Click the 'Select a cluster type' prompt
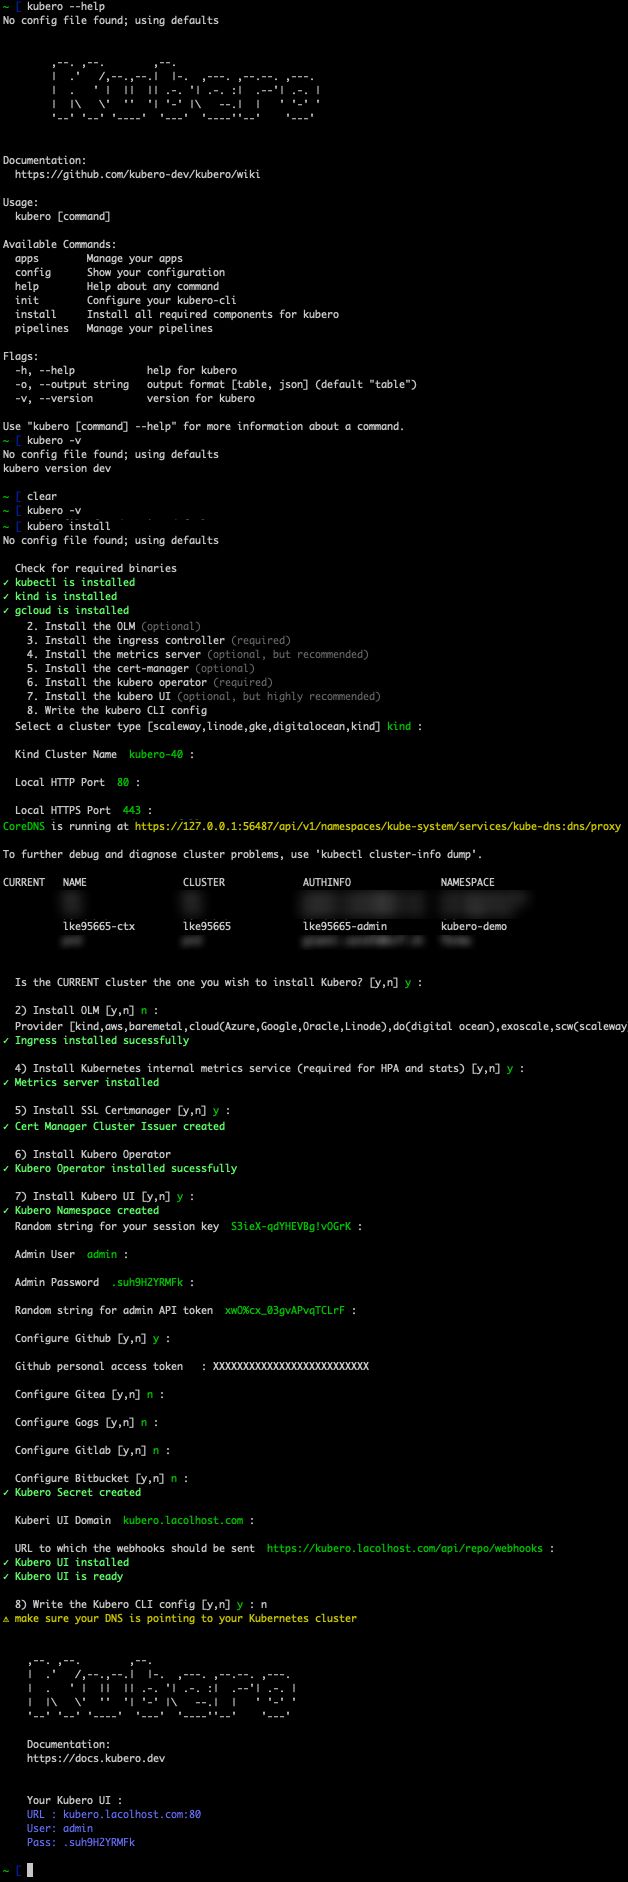The image size is (628, 1882). pos(218,726)
